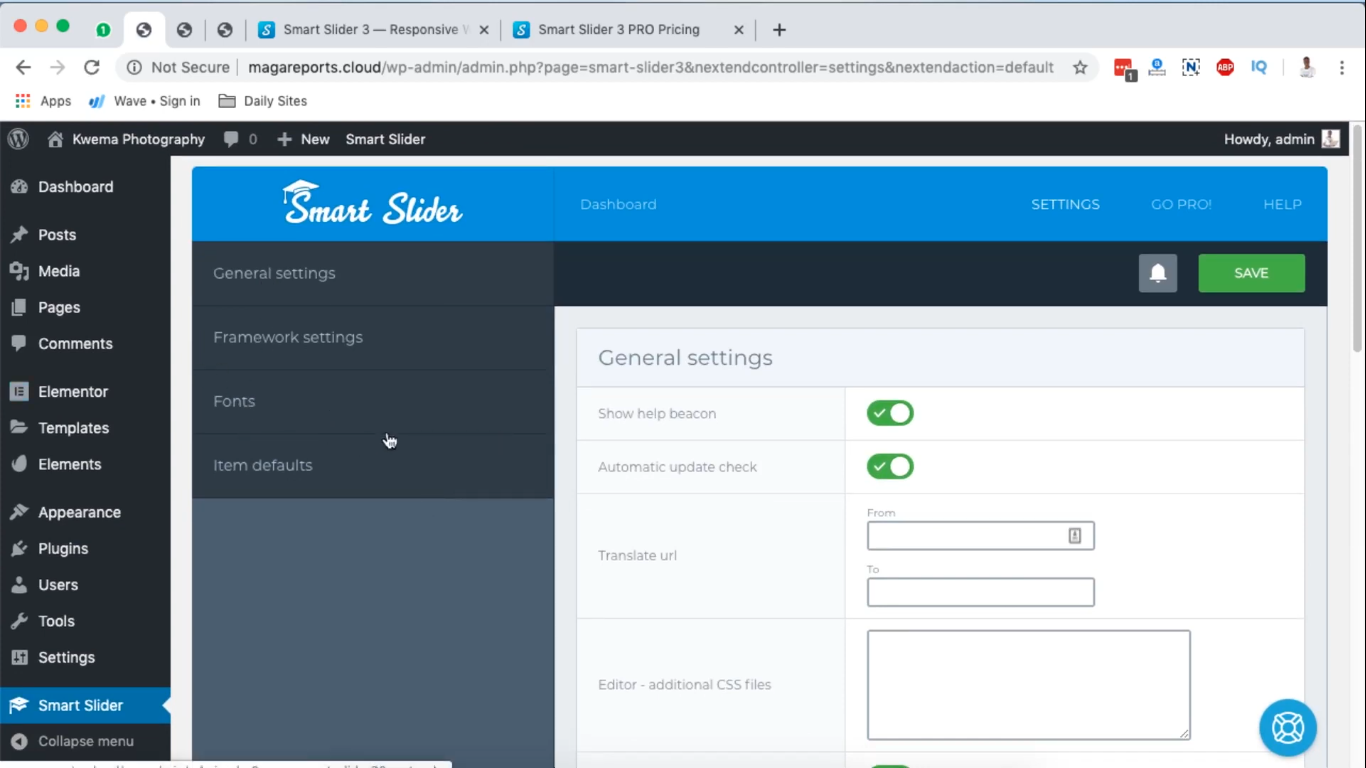The width and height of the screenshot is (1366, 768).
Task: Open the Chrome three-dot menu
Action: click(1342, 67)
